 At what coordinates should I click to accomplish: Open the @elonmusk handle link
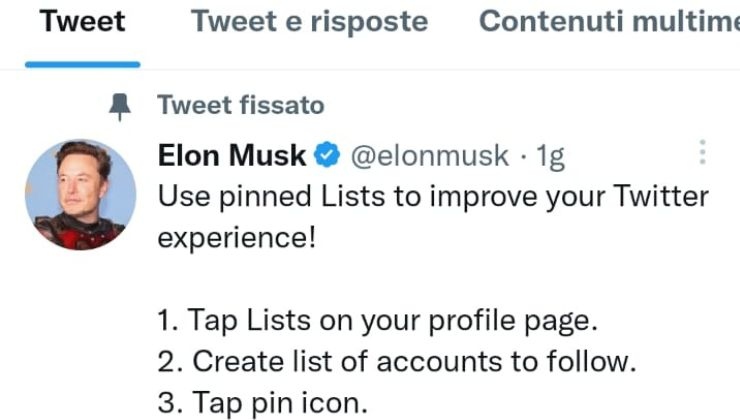431,155
